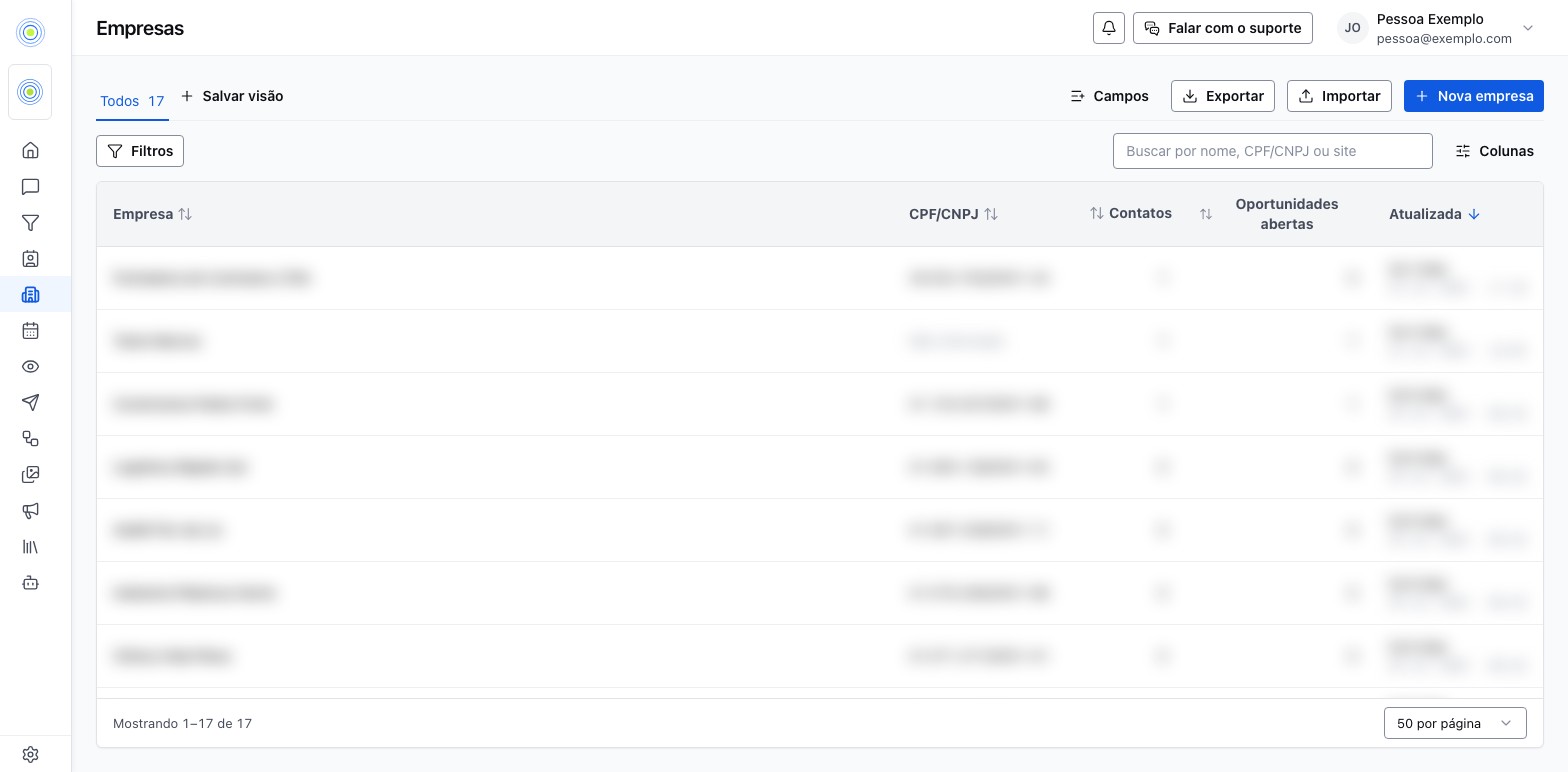Click the workspace logo box in sidebar
This screenshot has width=1568, height=772.
point(31,92)
